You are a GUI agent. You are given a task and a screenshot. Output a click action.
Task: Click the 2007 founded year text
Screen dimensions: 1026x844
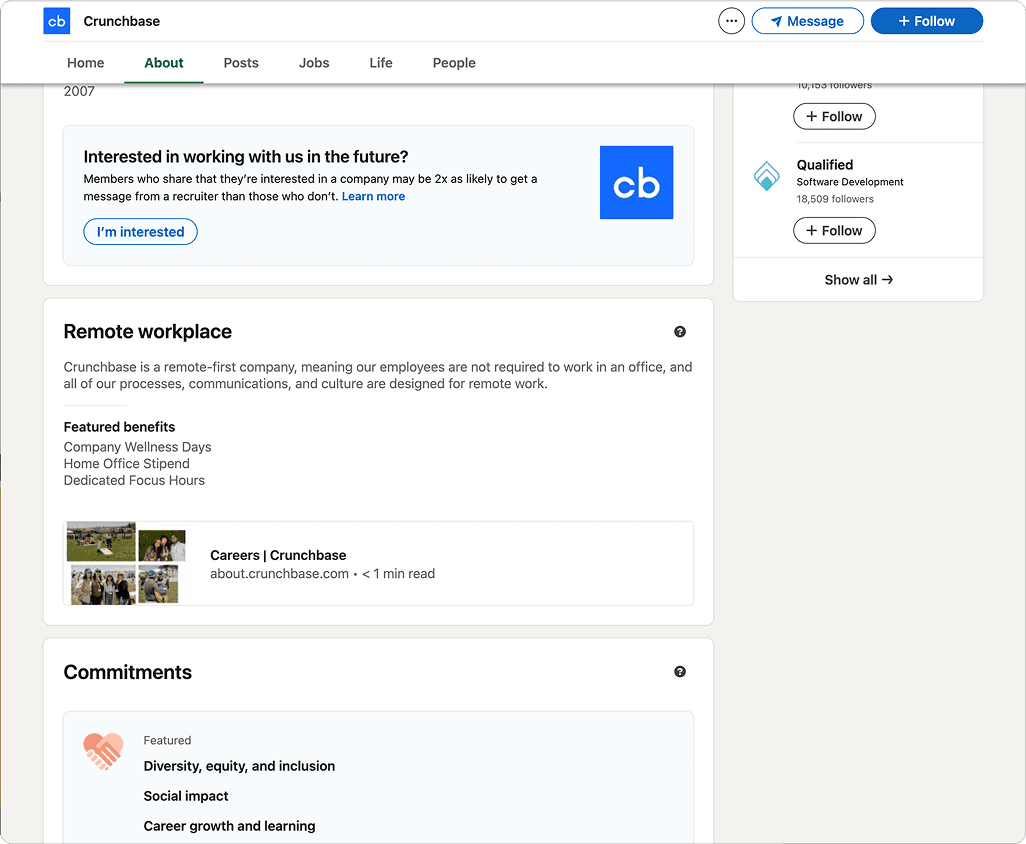point(79,91)
